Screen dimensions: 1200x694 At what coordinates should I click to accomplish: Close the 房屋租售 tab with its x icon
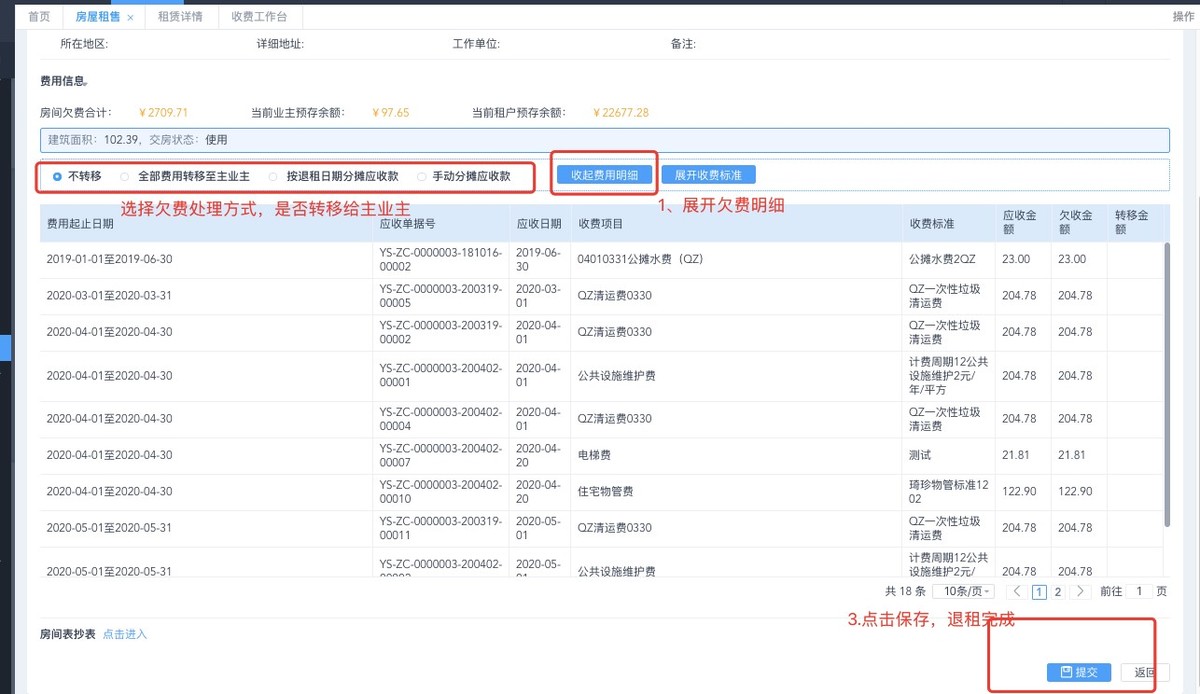pyautogui.click(x=130, y=17)
